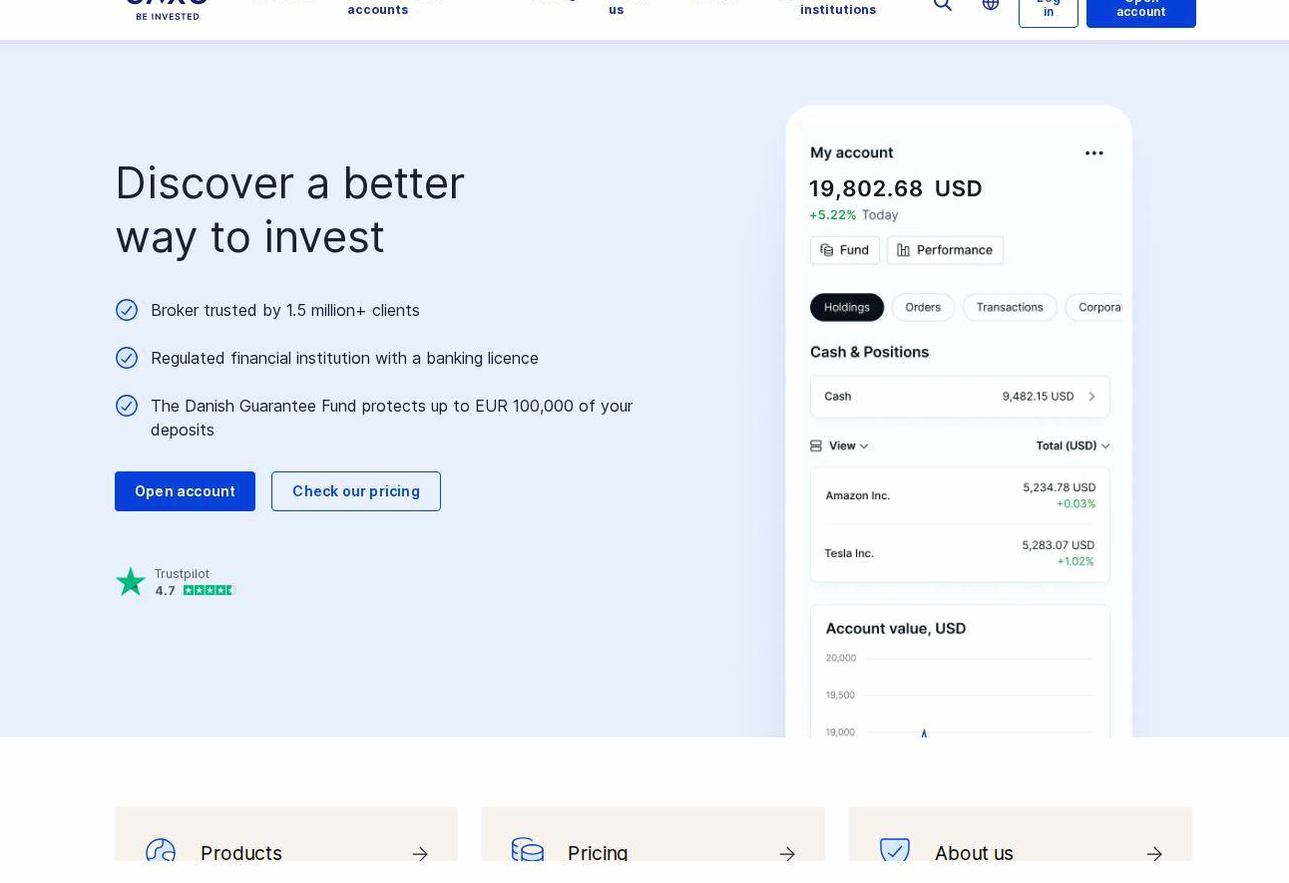Click the 'institutions' nav menu item
The image size is (1289, 883).
pyautogui.click(x=838, y=10)
